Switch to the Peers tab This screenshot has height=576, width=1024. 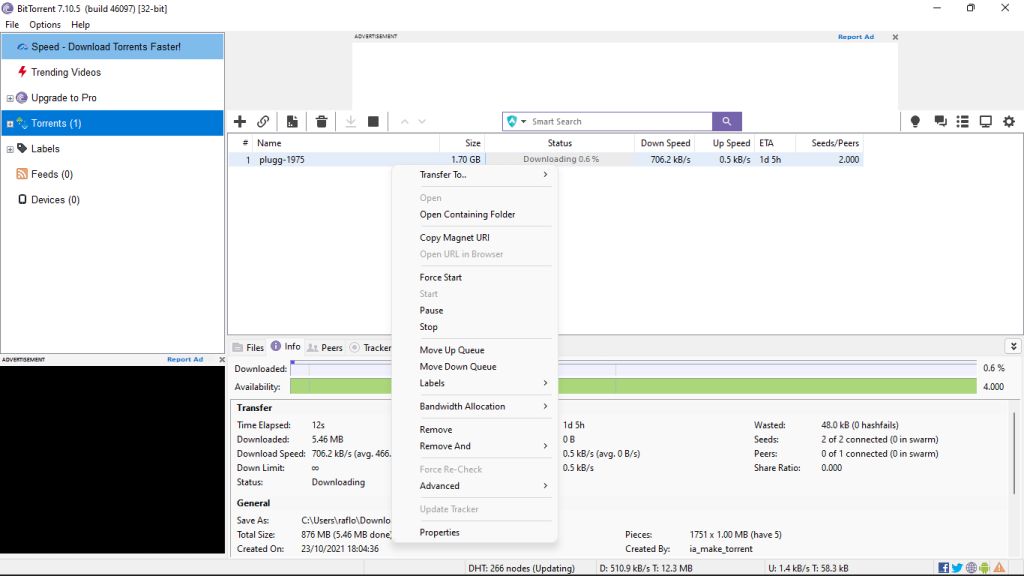(325, 347)
